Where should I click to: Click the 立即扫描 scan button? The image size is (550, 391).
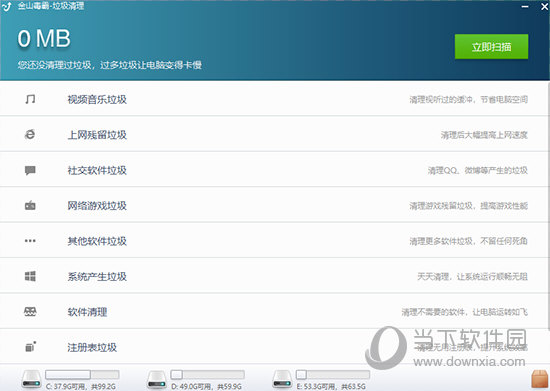click(491, 47)
